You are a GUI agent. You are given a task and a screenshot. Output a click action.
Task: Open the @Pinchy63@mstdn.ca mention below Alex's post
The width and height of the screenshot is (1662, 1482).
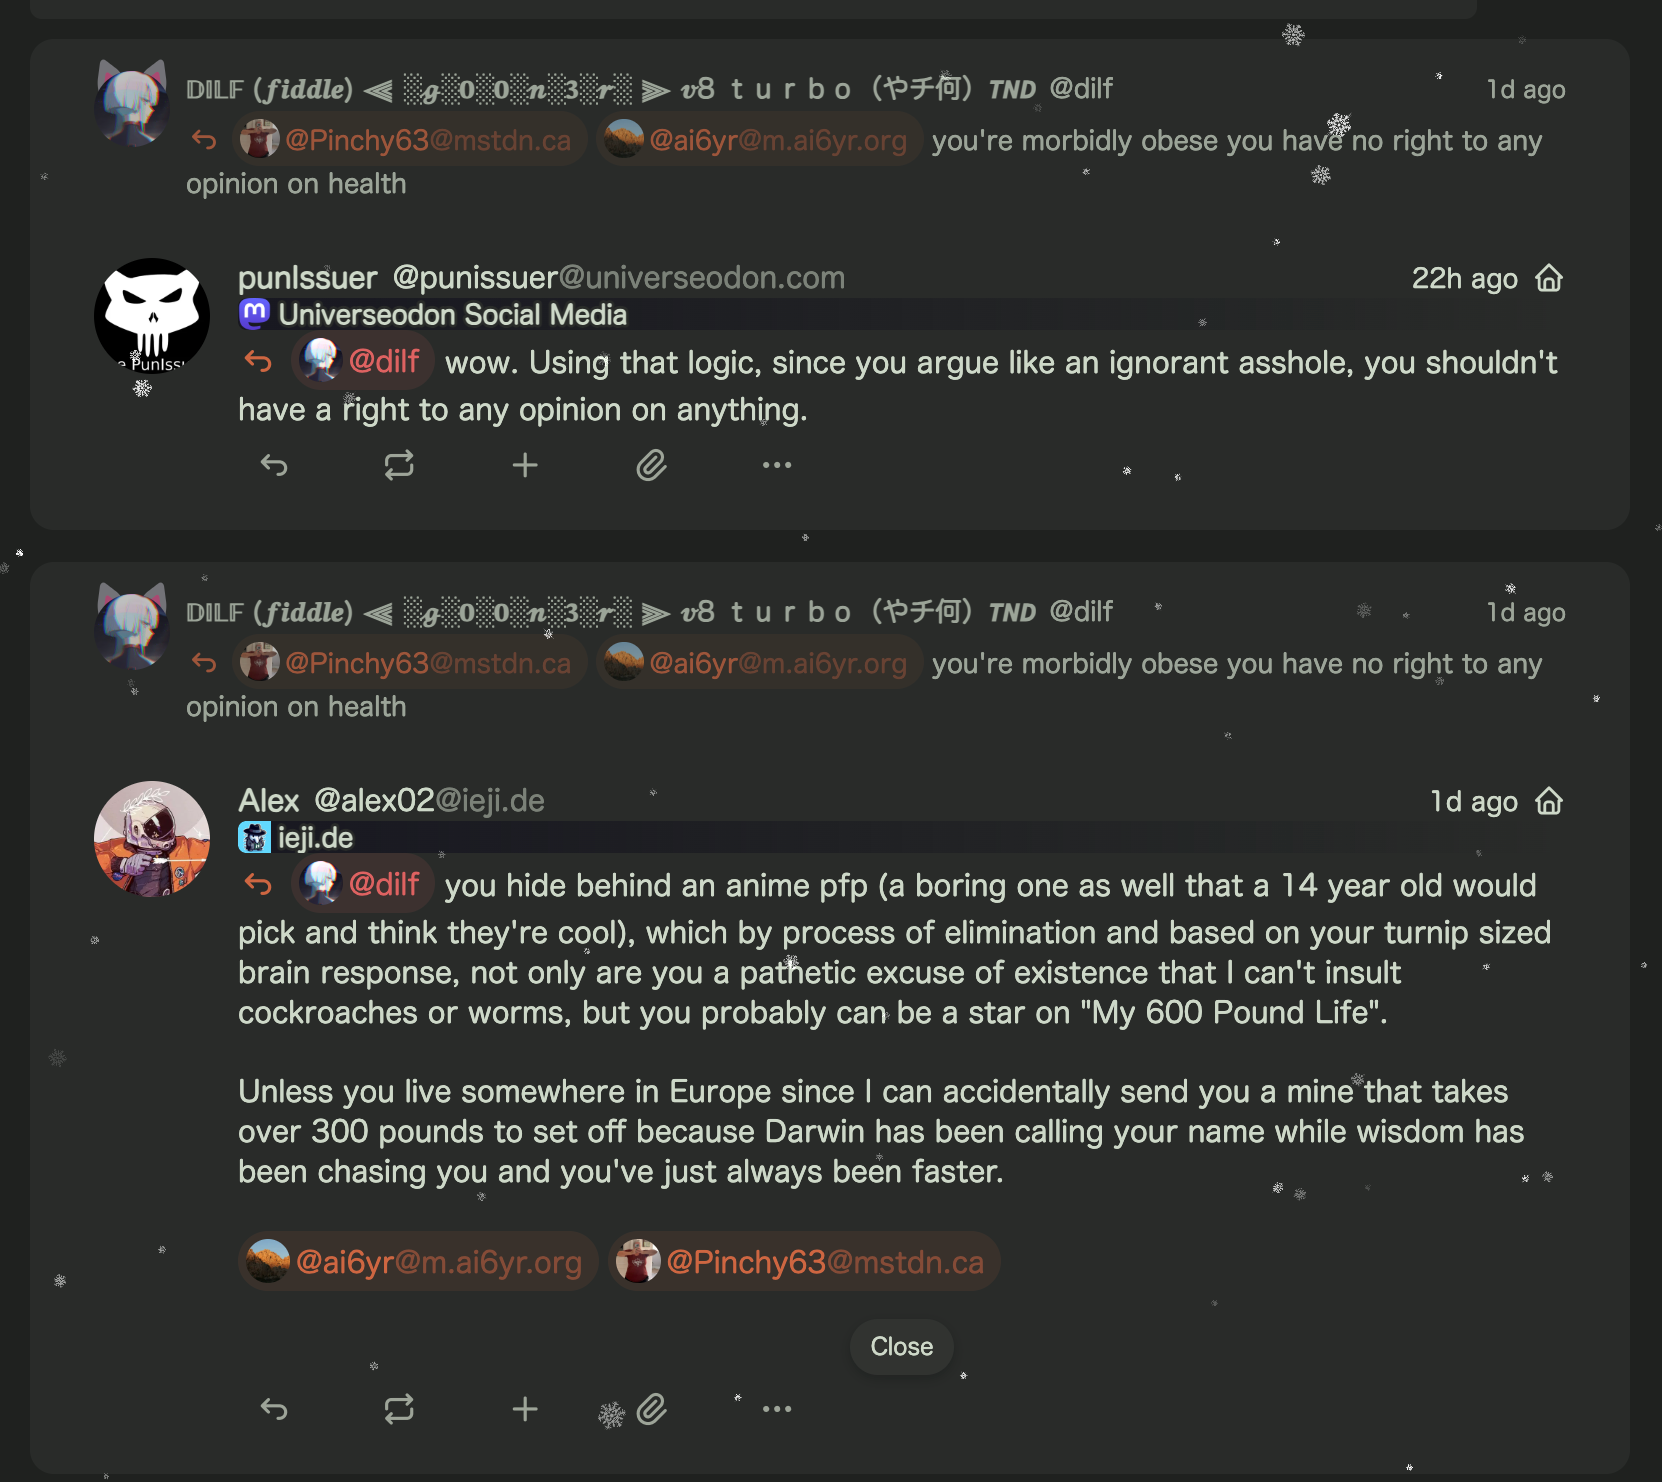[803, 1262]
